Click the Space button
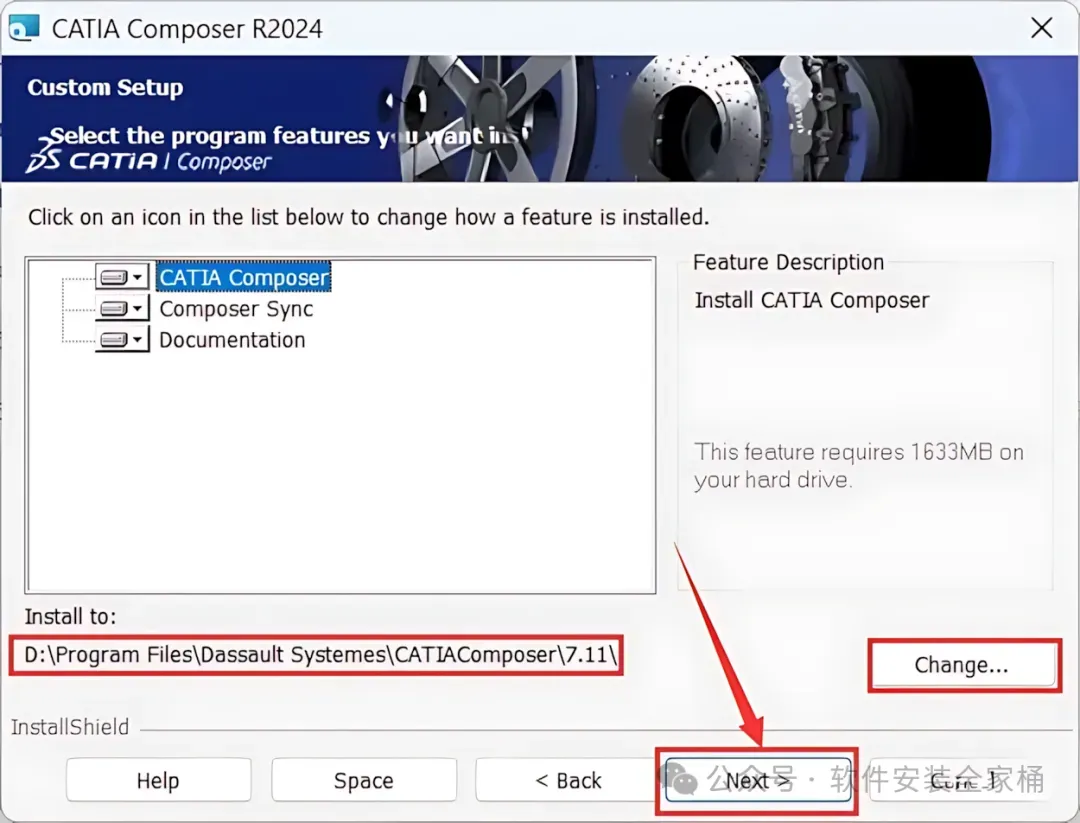This screenshot has width=1080, height=823. [x=364, y=780]
